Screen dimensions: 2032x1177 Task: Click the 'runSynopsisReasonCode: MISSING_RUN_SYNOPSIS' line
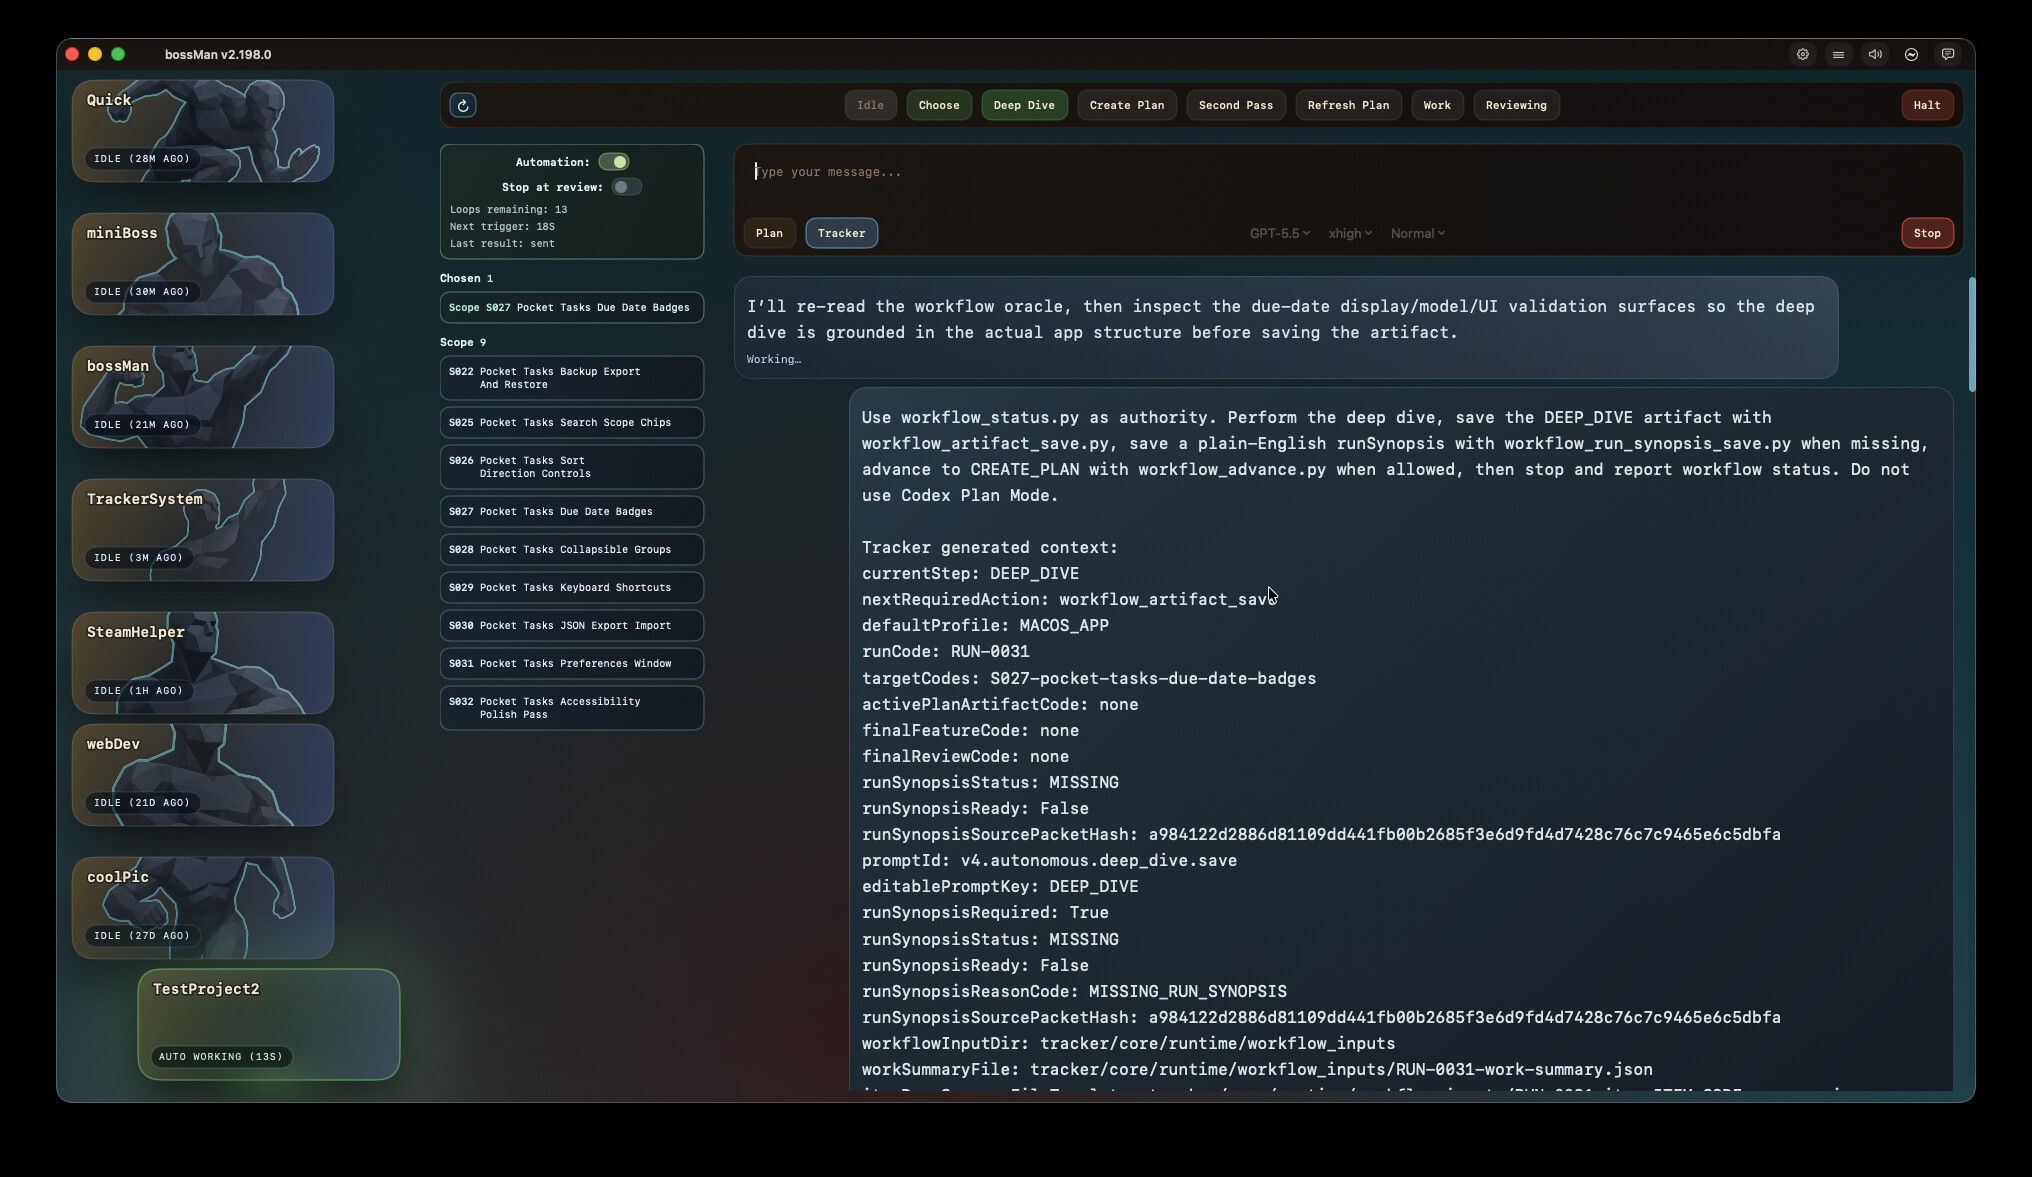pos(1074,992)
